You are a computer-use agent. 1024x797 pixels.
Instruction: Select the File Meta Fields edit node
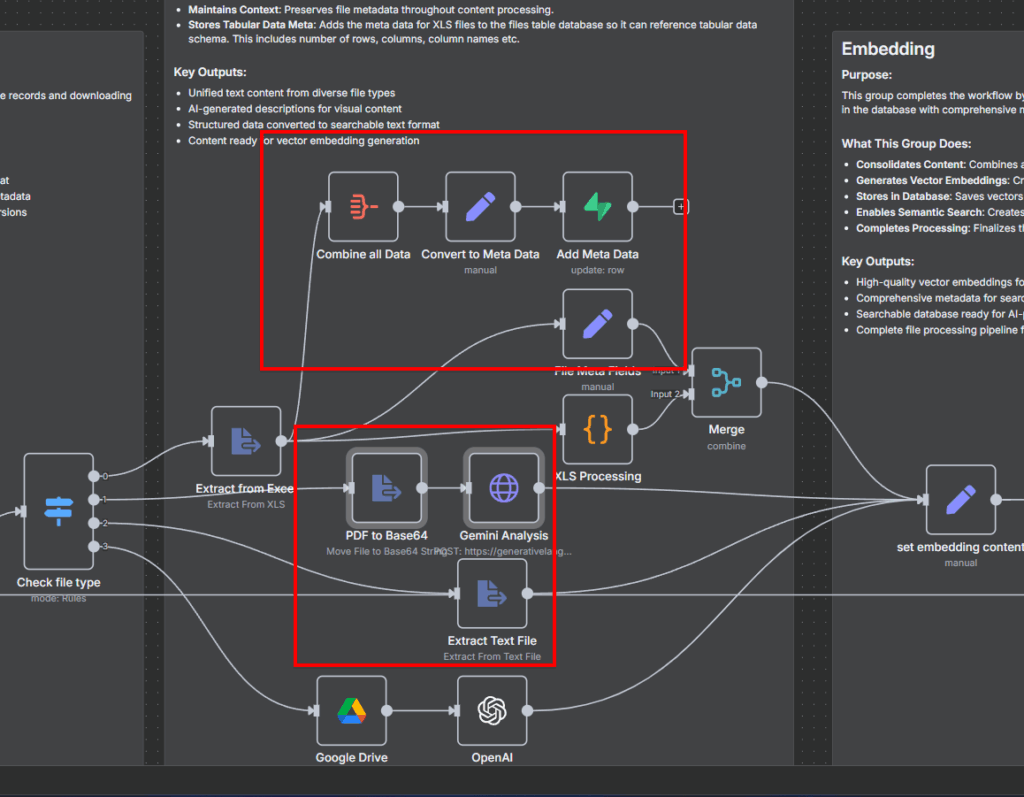[x=597, y=324]
